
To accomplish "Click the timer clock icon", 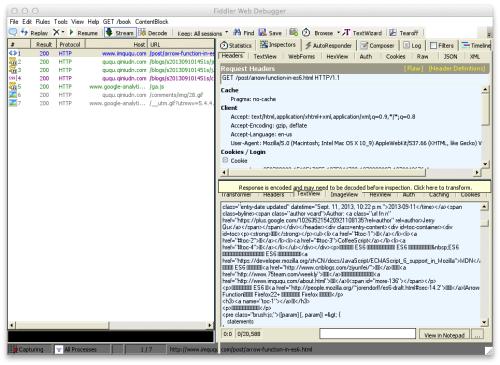I will (x=306, y=32).
